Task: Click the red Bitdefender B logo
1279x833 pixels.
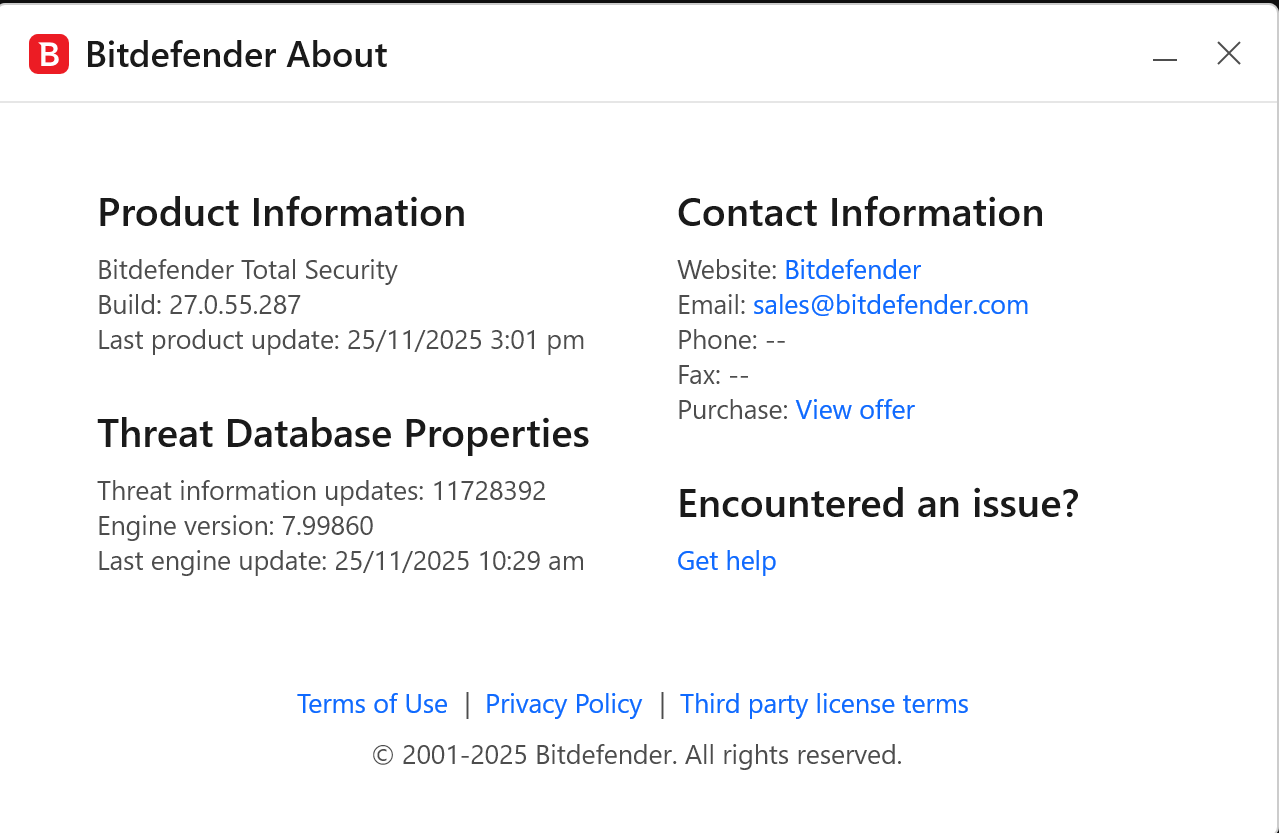Action: pos(48,54)
